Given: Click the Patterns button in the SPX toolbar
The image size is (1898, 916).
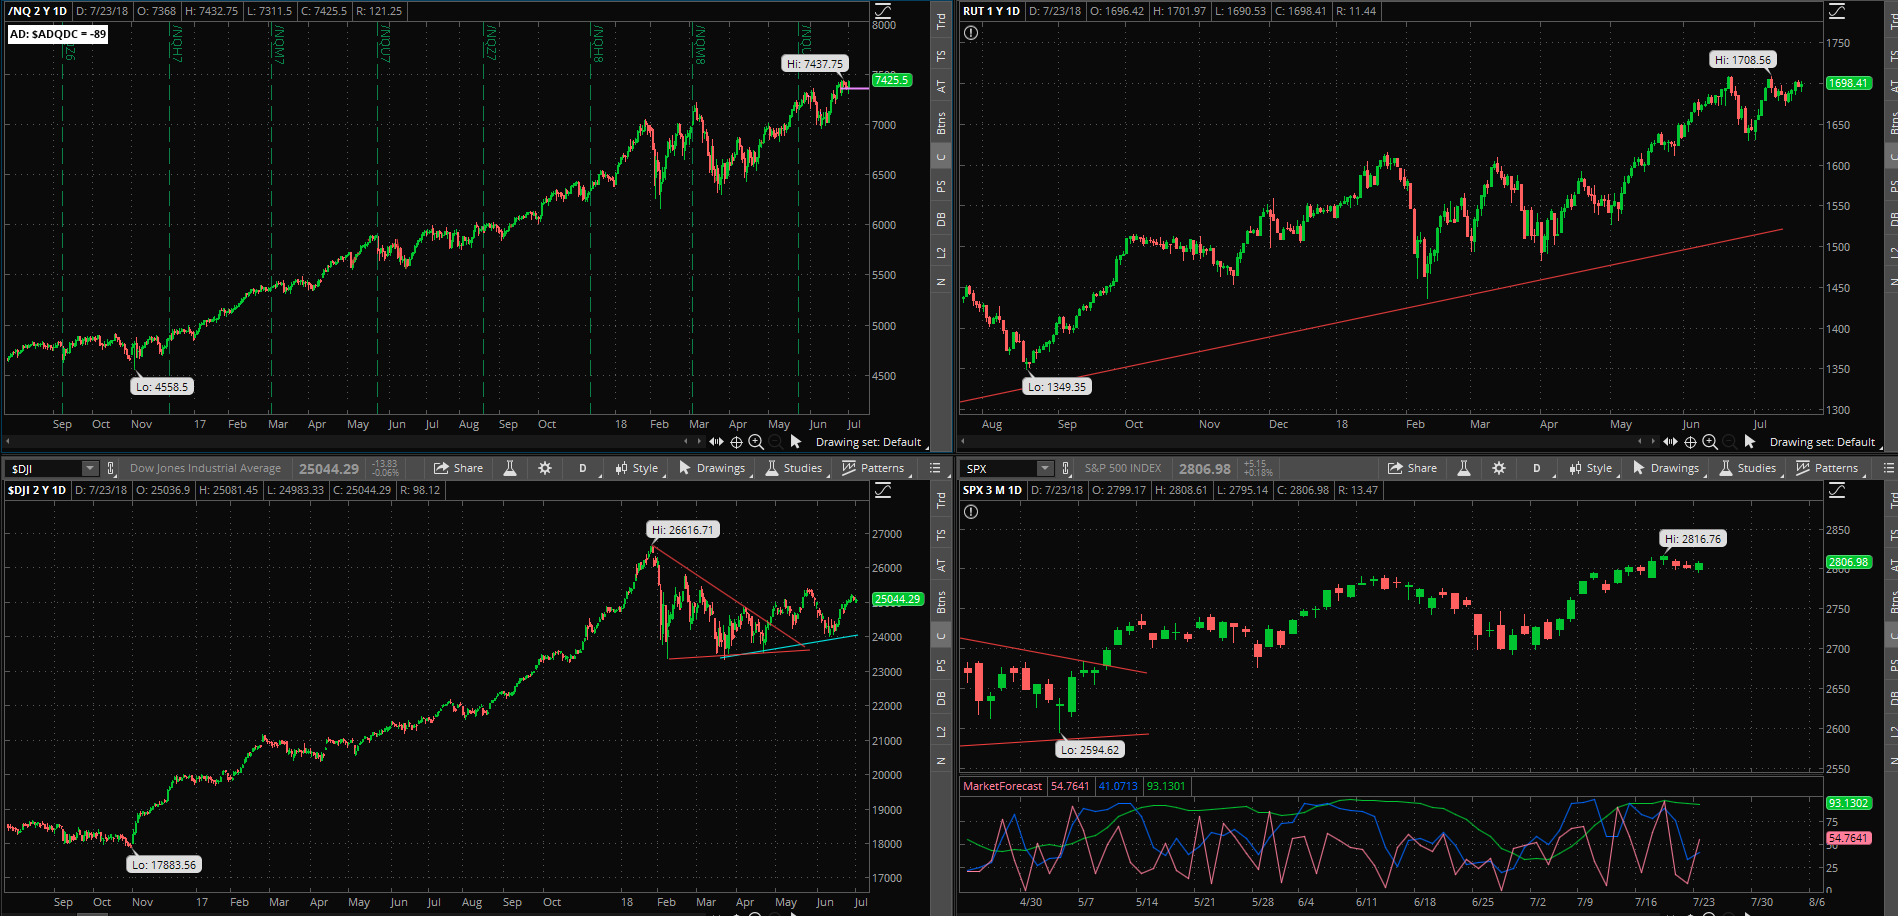Looking at the screenshot, I should click(x=1827, y=468).
